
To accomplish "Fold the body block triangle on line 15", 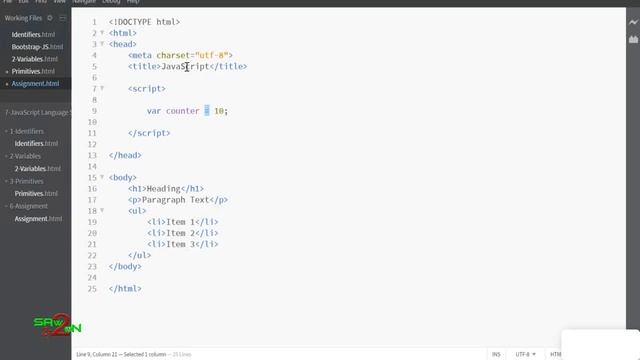I will (102, 177).
